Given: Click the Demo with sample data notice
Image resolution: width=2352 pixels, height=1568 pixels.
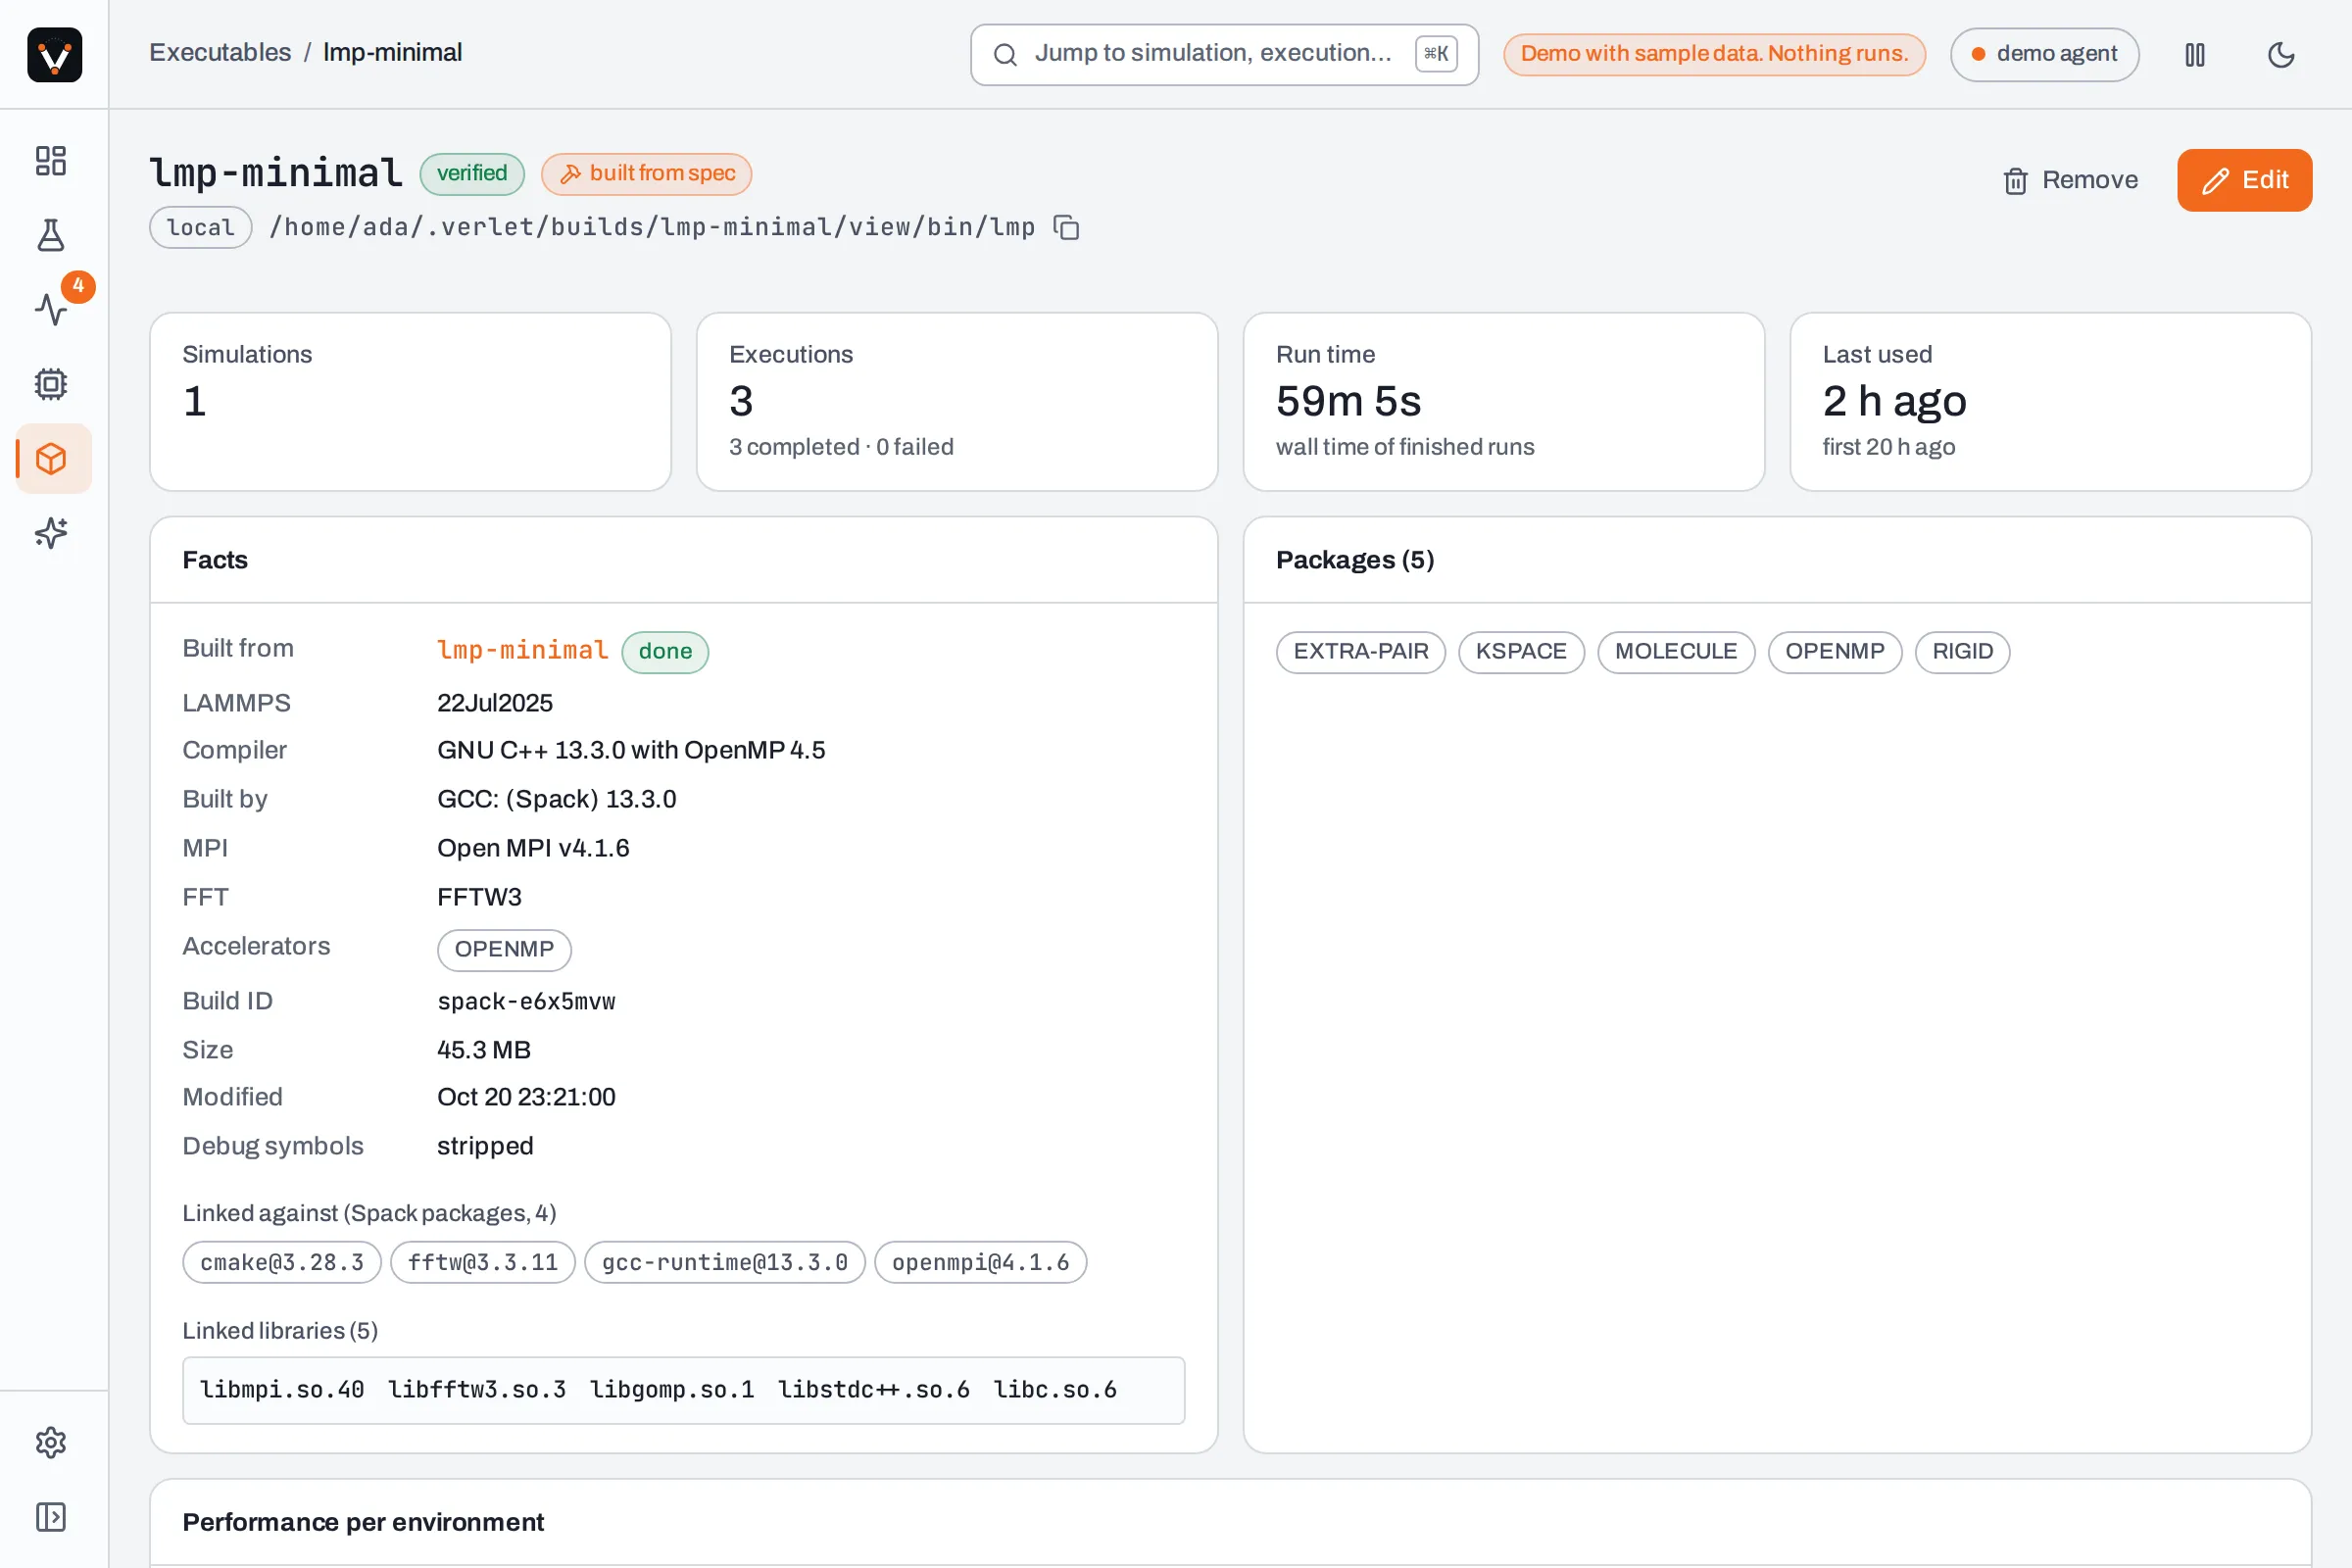Looking at the screenshot, I should (x=1714, y=54).
